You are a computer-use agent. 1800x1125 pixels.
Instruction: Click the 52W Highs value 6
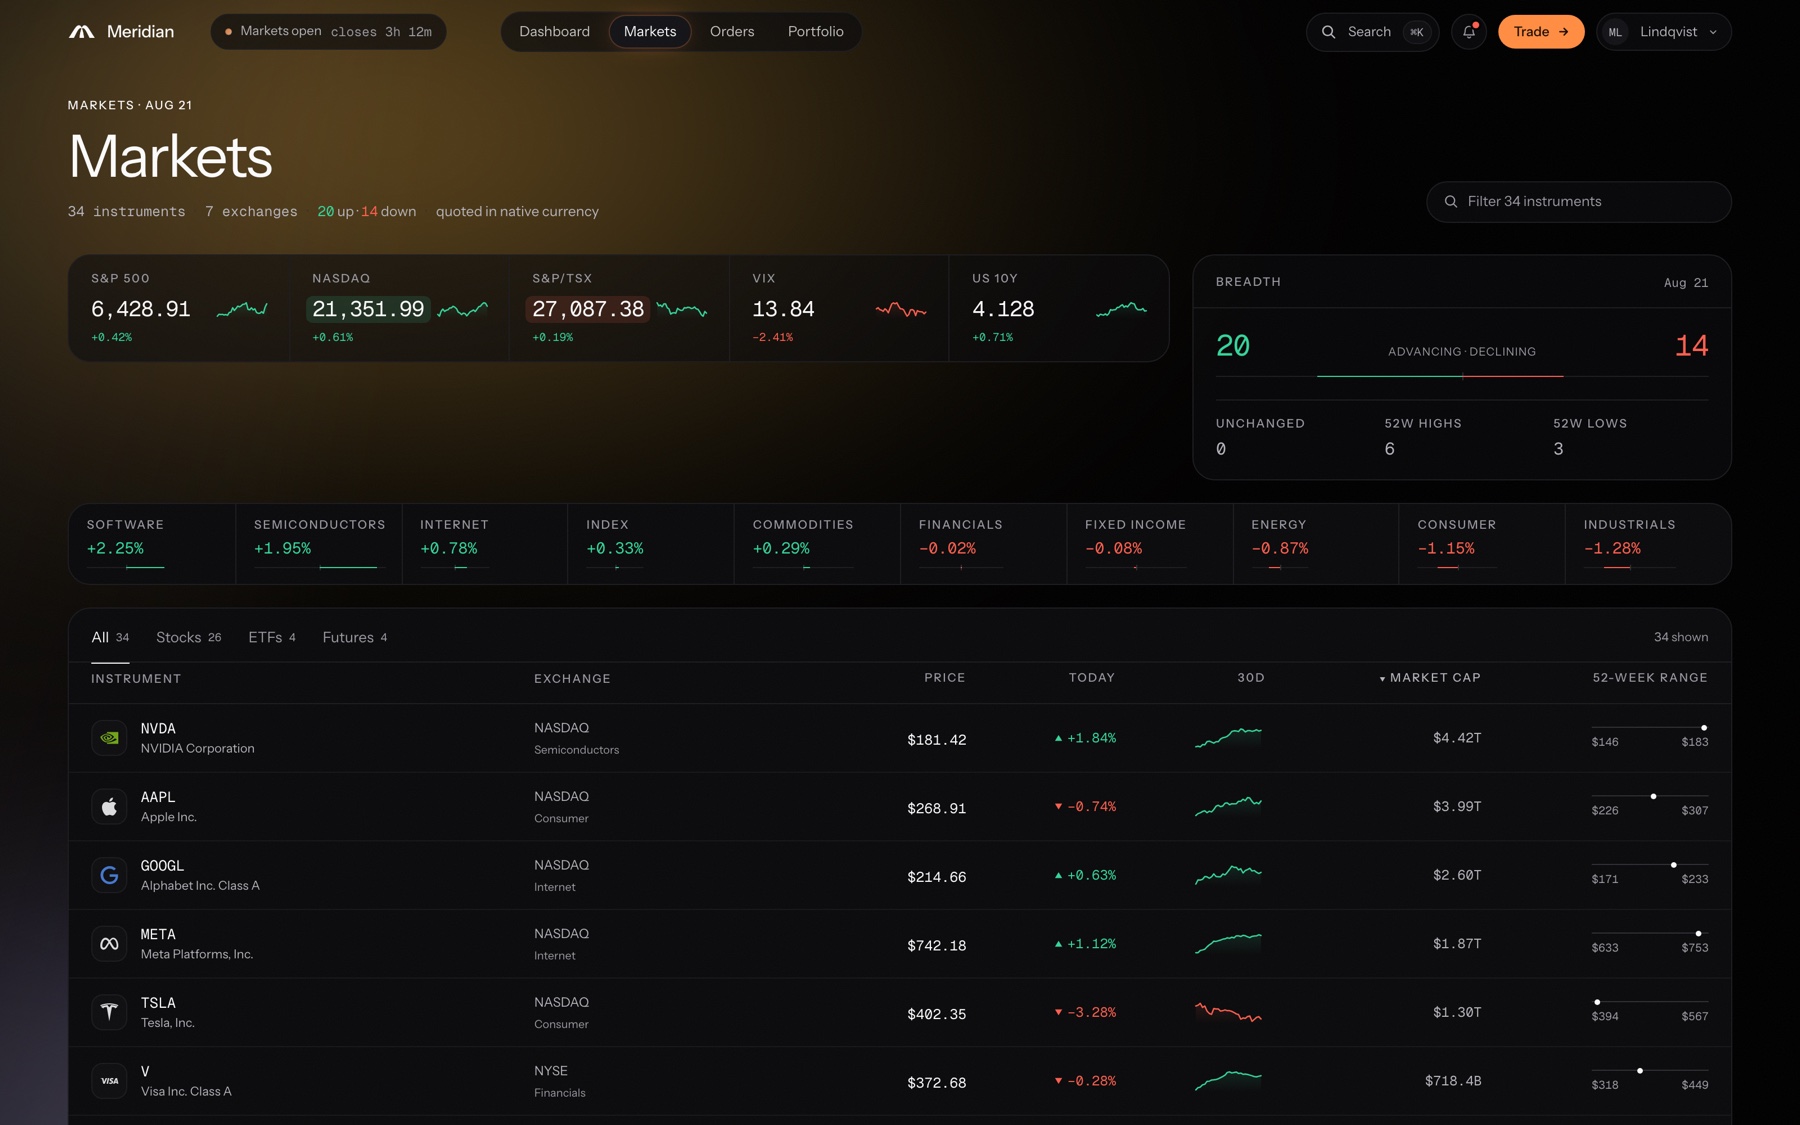[1390, 449]
